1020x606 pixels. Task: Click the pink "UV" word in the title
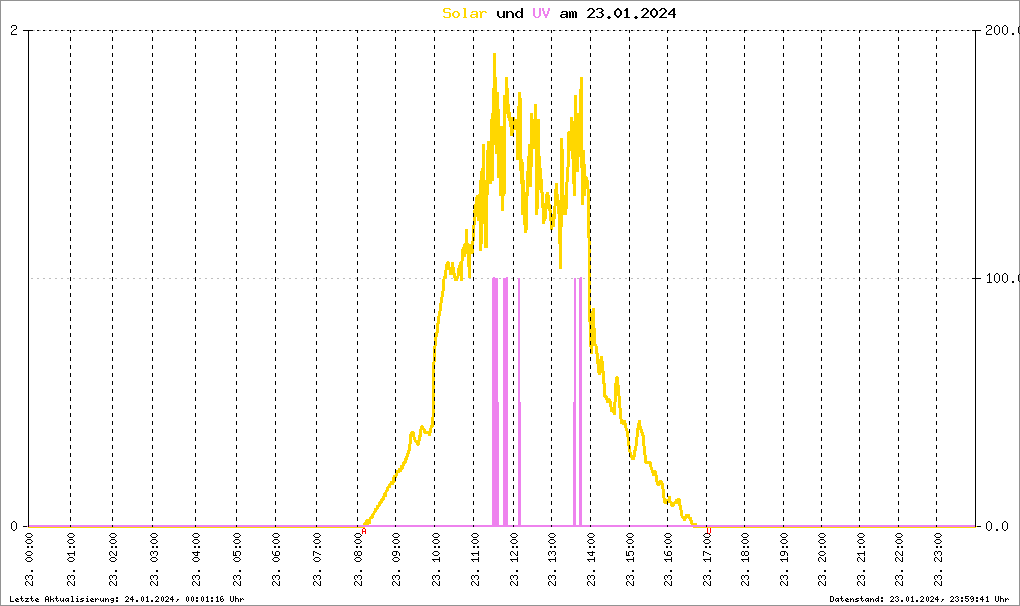[541, 13]
